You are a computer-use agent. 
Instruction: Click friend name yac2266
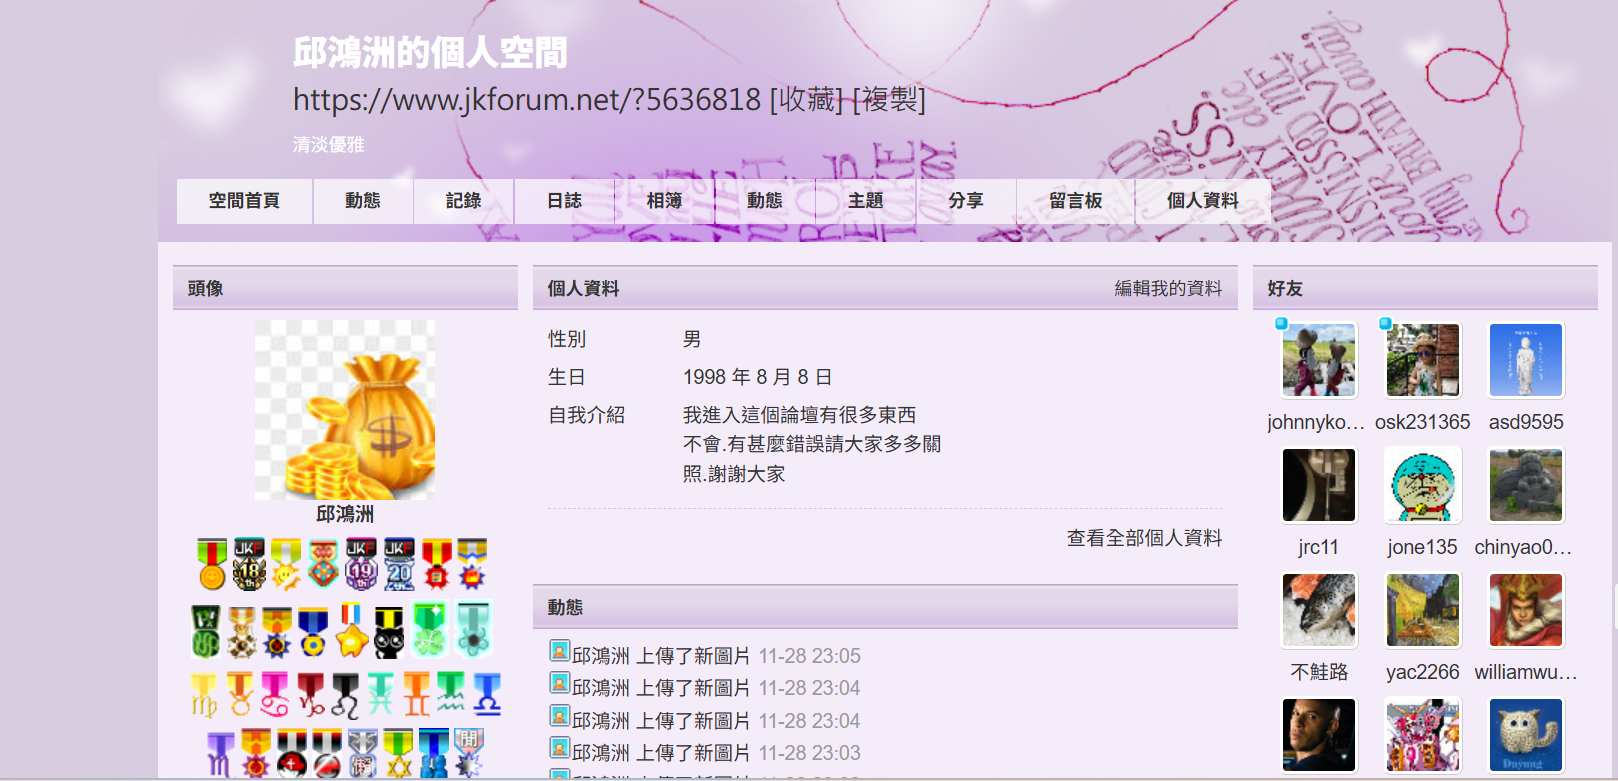[1423, 672]
